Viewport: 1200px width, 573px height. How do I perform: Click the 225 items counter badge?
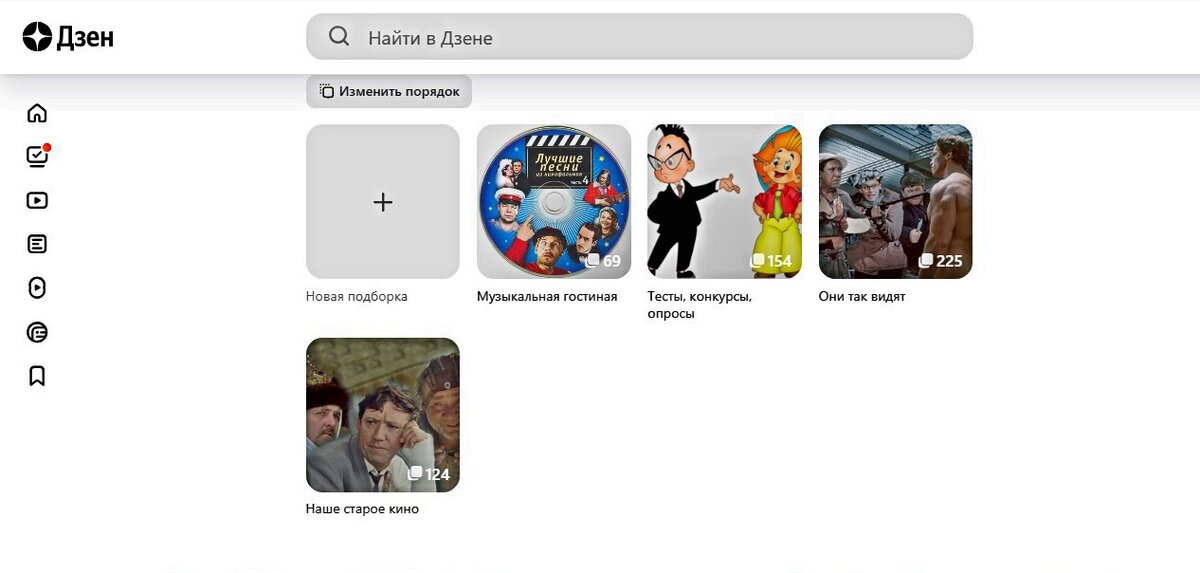coord(941,261)
